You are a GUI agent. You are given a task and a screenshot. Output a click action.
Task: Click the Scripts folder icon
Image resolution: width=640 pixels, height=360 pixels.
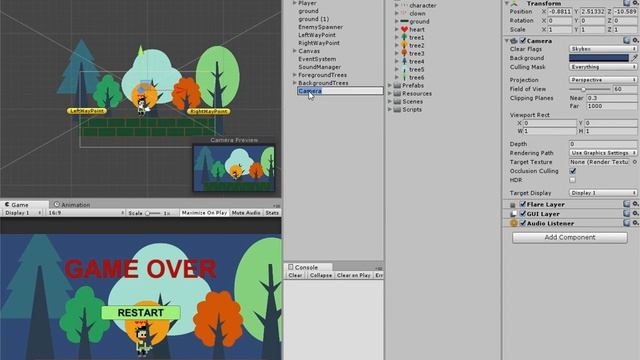coord(397,109)
